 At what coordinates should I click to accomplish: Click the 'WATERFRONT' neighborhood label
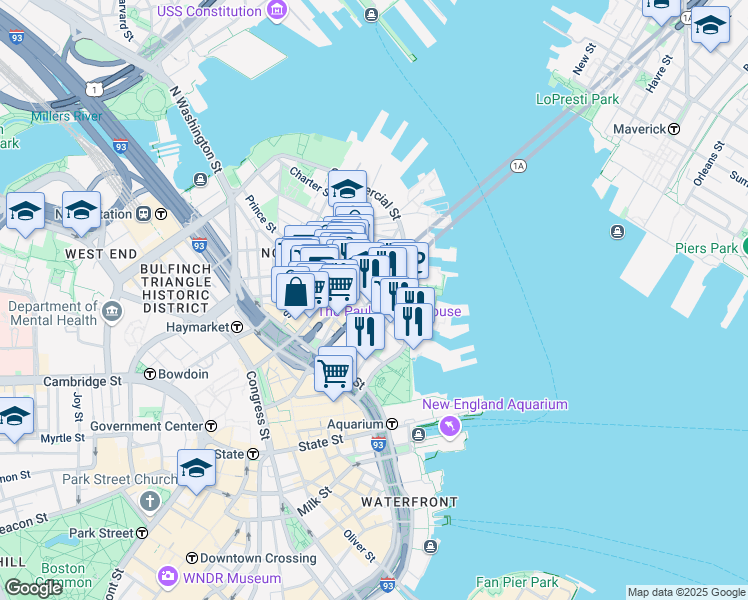click(409, 502)
